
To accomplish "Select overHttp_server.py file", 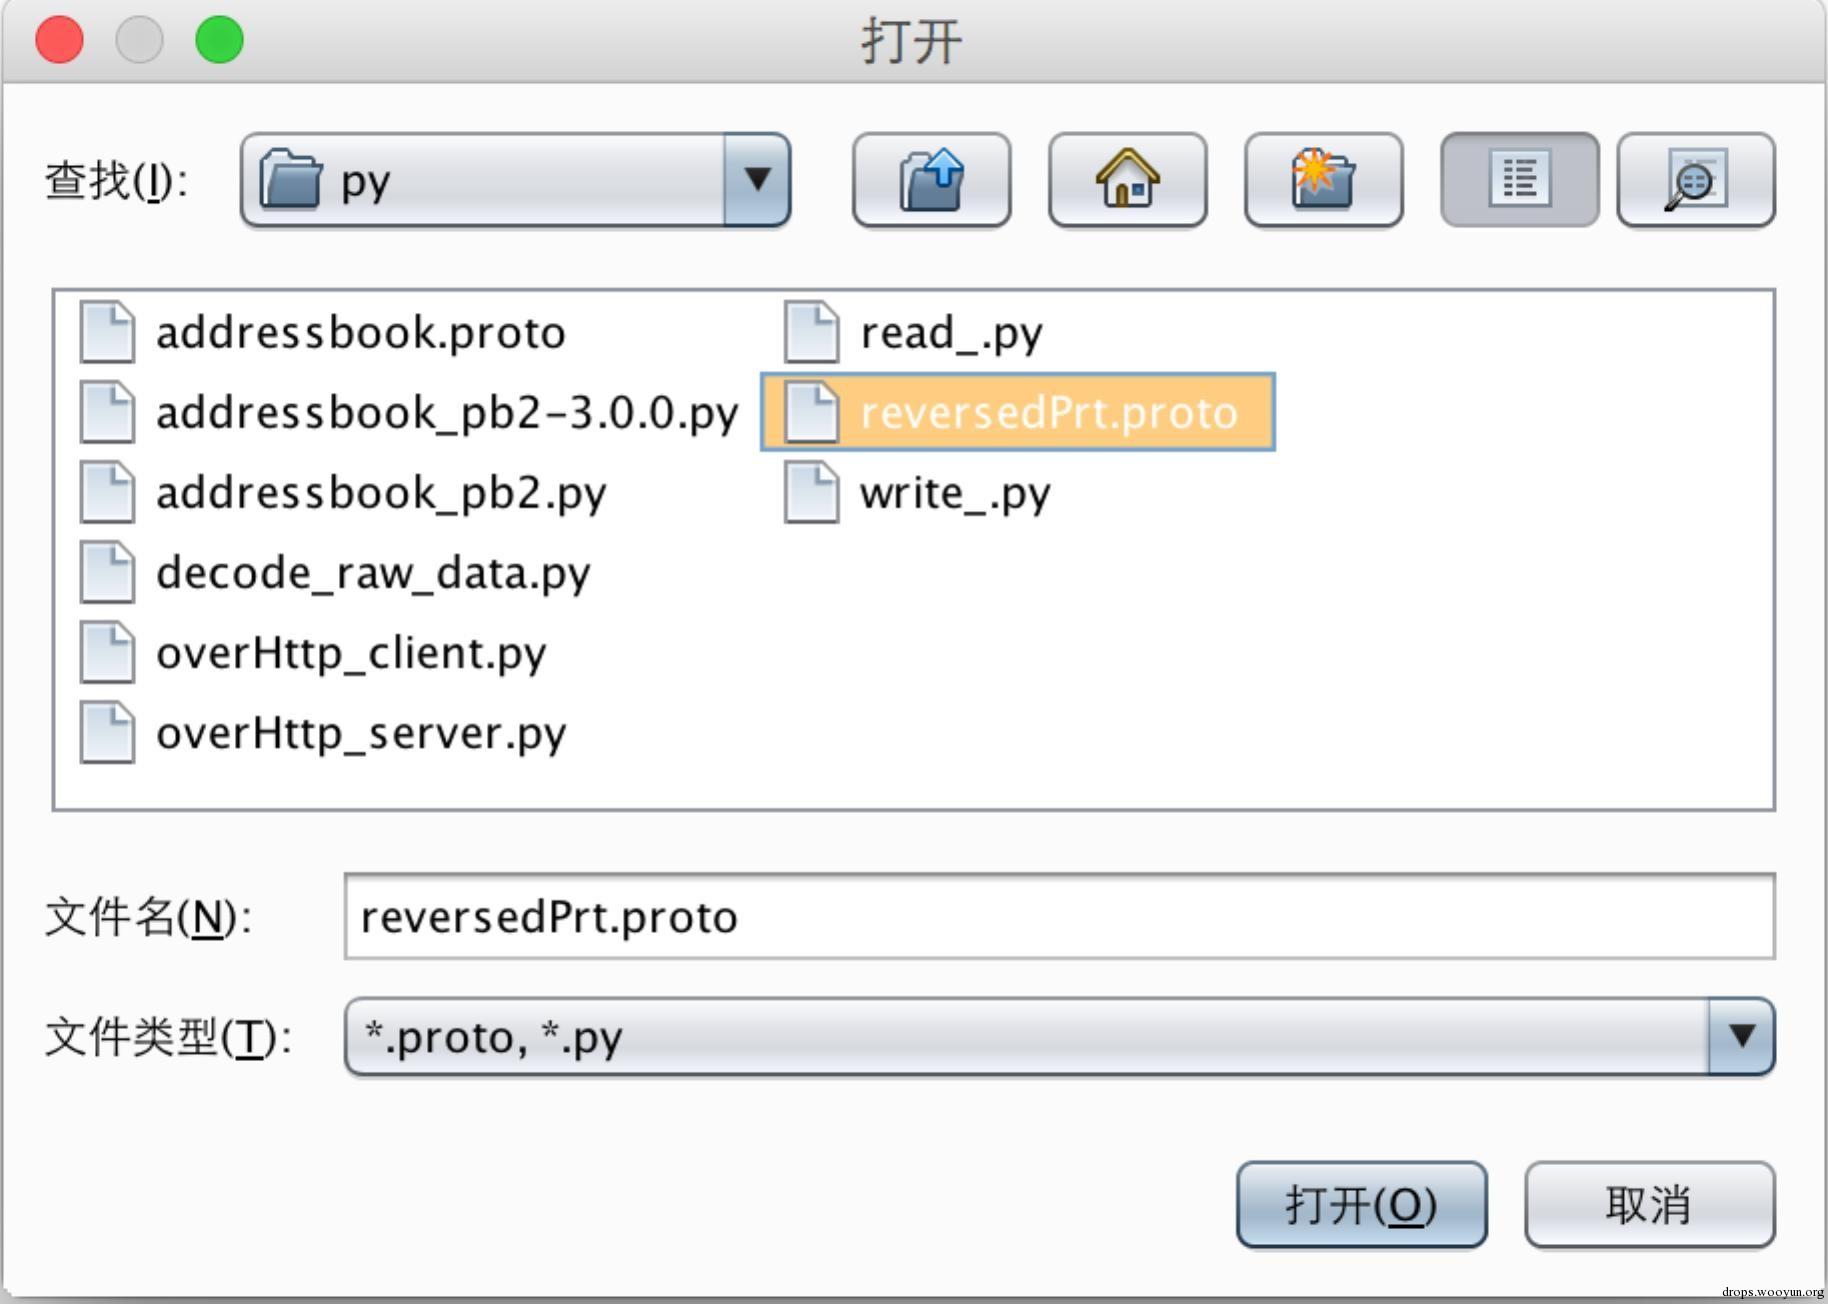I will (x=360, y=733).
